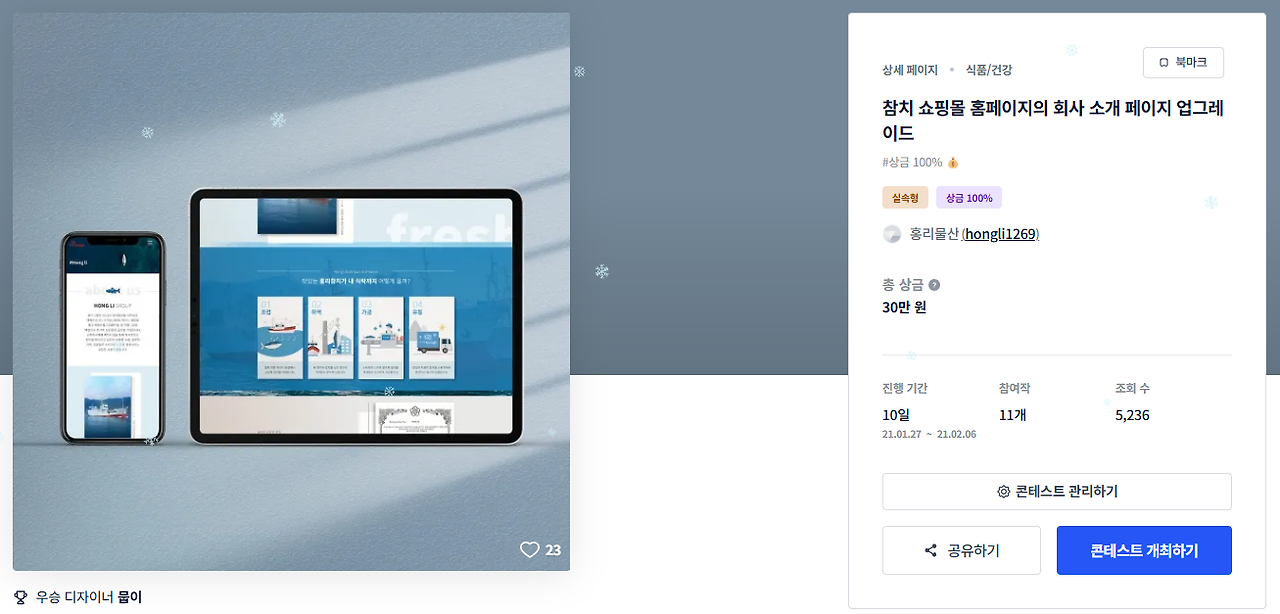The height and width of the screenshot is (614, 1280).
Task: Click the 홍리물산 profile avatar
Action: [892, 234]
